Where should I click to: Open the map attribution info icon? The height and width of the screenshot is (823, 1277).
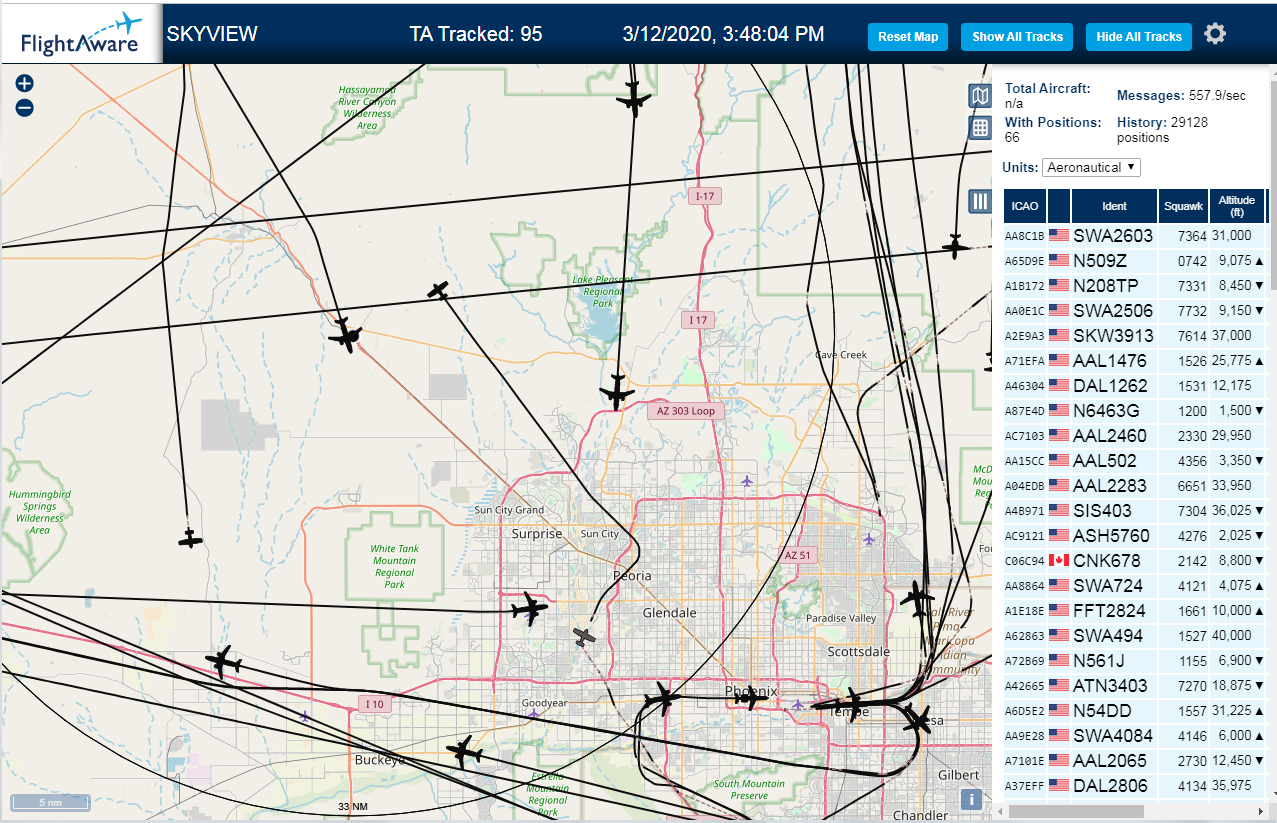tap(969, 799)
